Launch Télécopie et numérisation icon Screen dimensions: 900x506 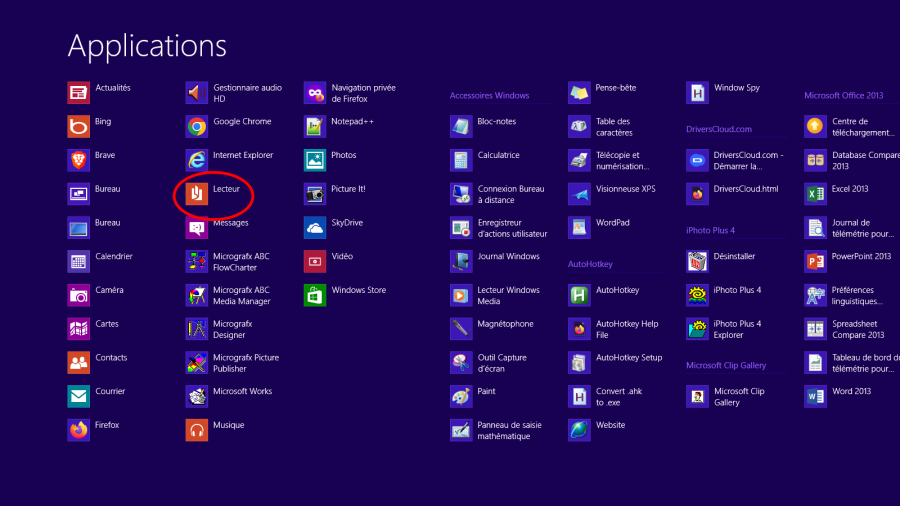(580, 160)
